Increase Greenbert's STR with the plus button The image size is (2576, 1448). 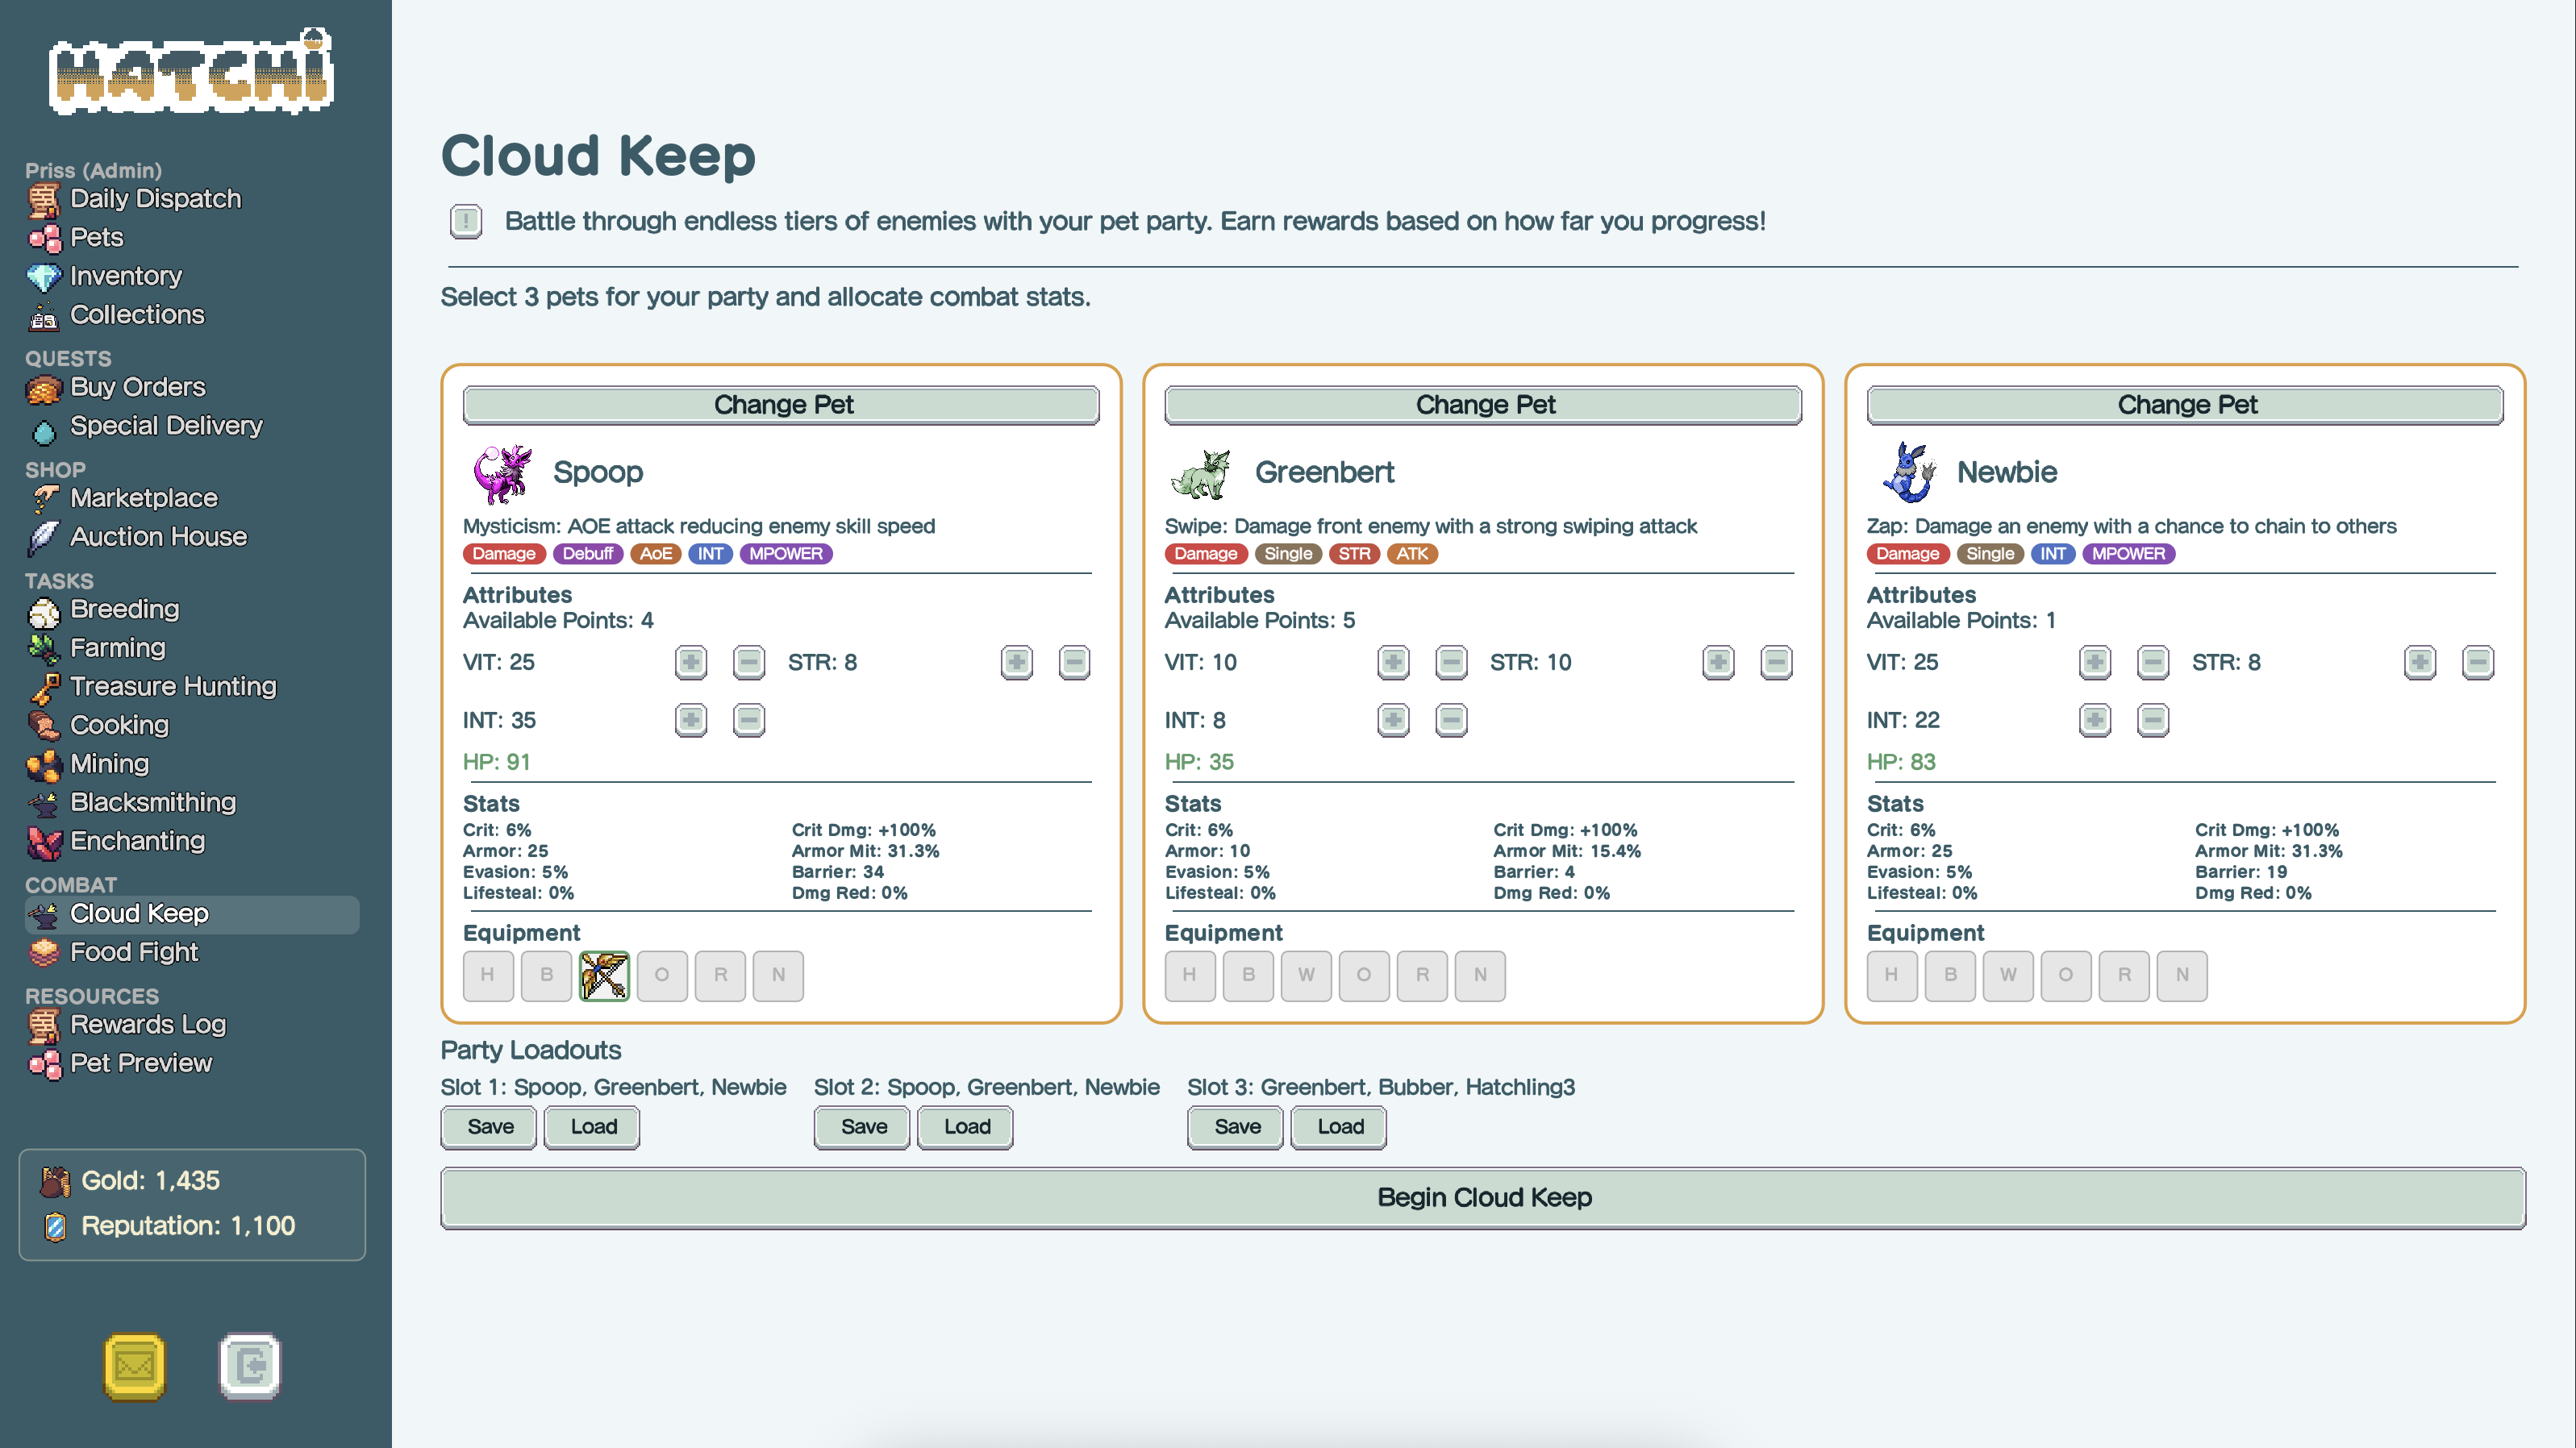[1718, 662]
